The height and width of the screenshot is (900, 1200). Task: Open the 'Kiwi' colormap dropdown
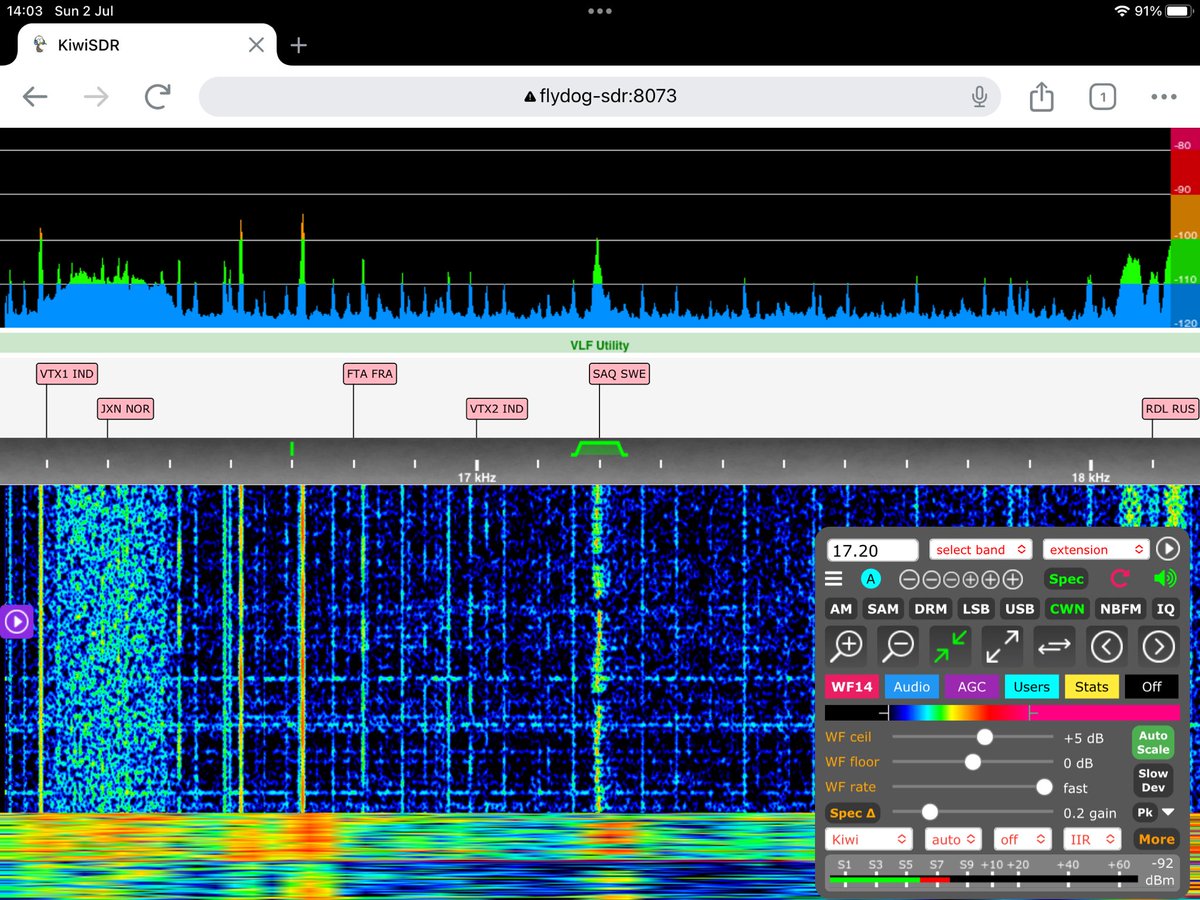[x=869, y=840]
